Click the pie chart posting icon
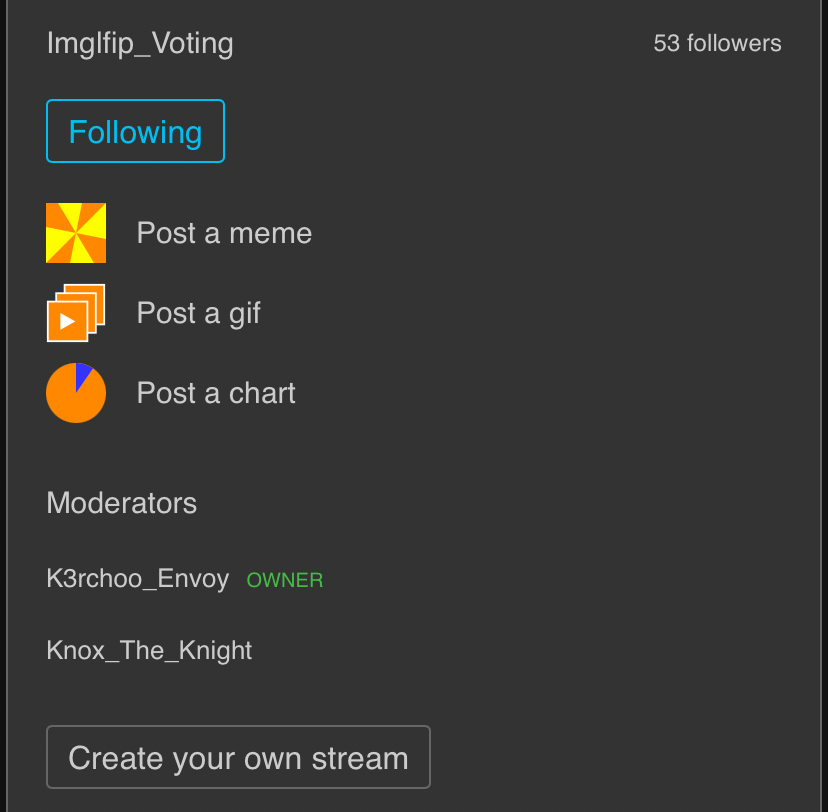828x812 pixels. pyautogui.click(x=75, y=392)
